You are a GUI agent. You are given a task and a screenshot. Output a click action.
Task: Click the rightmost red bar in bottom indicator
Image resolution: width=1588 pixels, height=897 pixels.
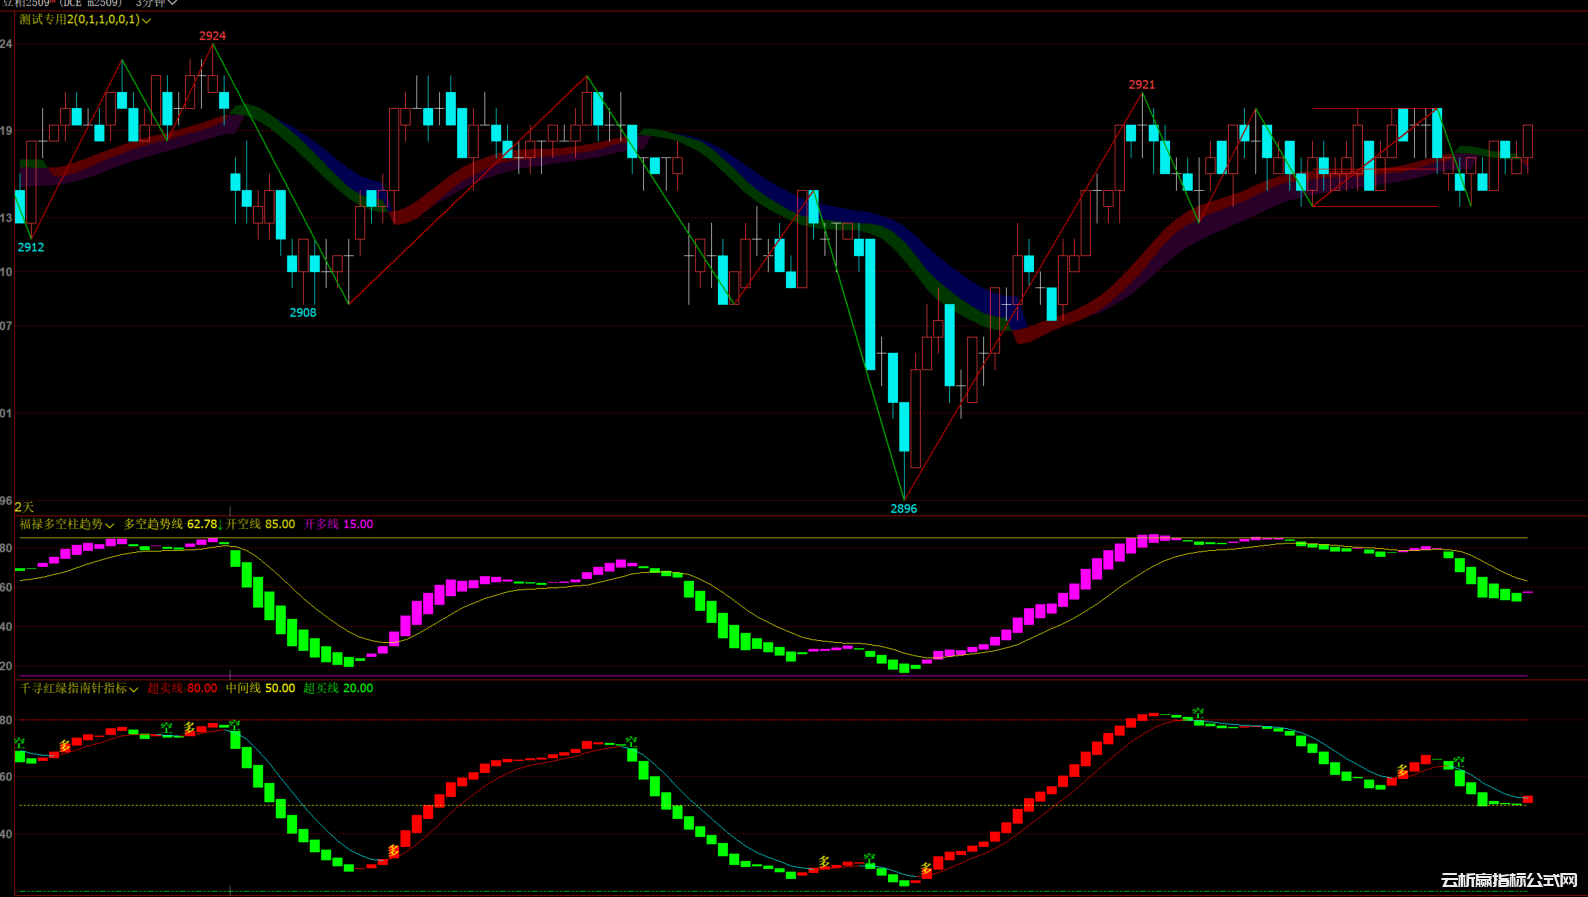coord(1527,799)
